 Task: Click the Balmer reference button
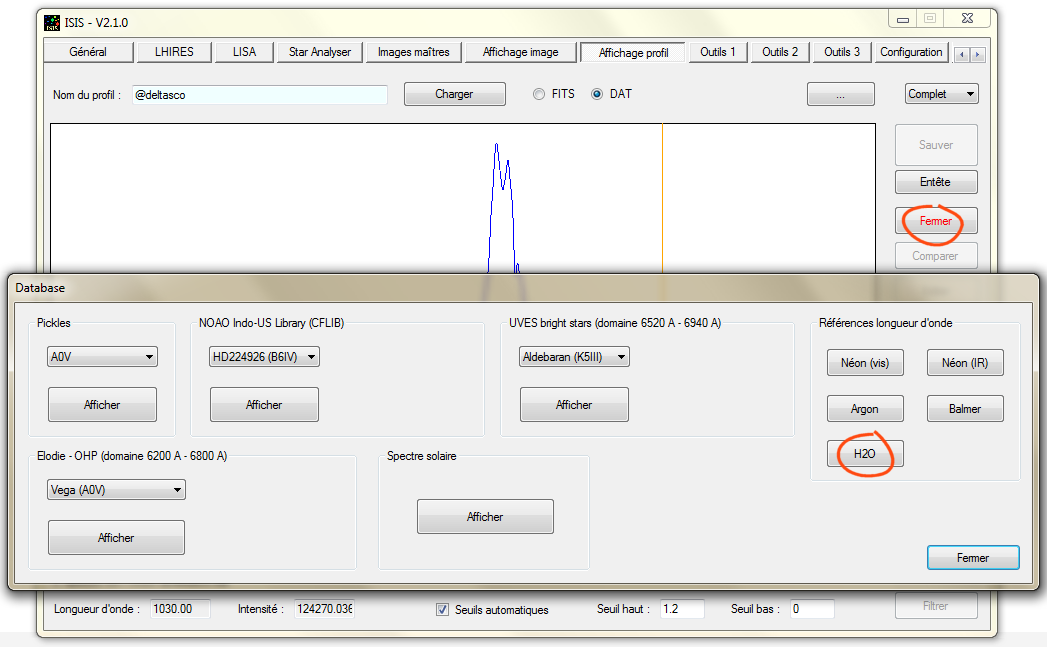point(965,409)
